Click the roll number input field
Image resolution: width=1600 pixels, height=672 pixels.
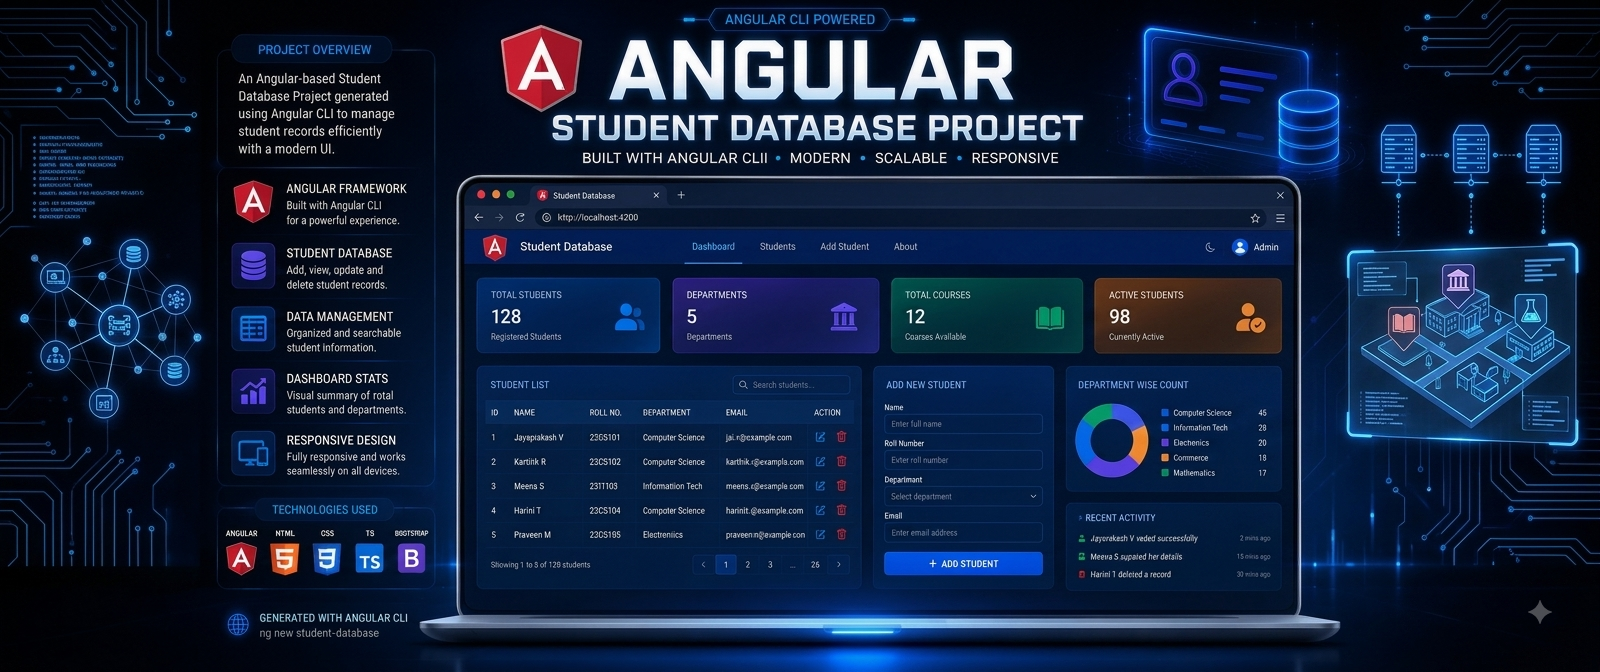coord(963,460)
